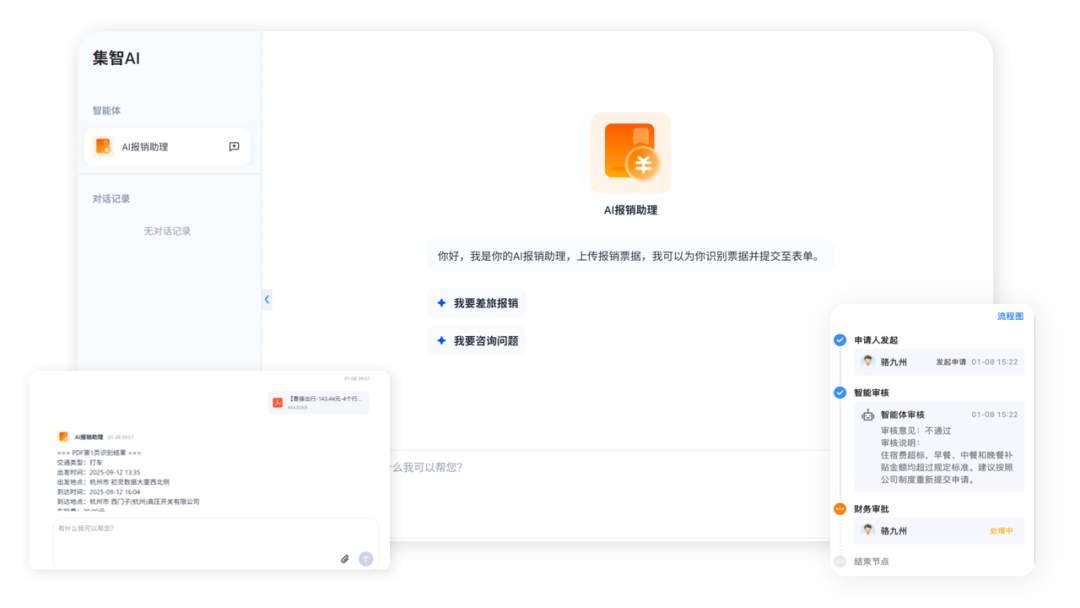Viewport: 1080px width, 608px height.
Task: Click 骆九州 avatar in 财务审批 row
Action: [868, 530]
